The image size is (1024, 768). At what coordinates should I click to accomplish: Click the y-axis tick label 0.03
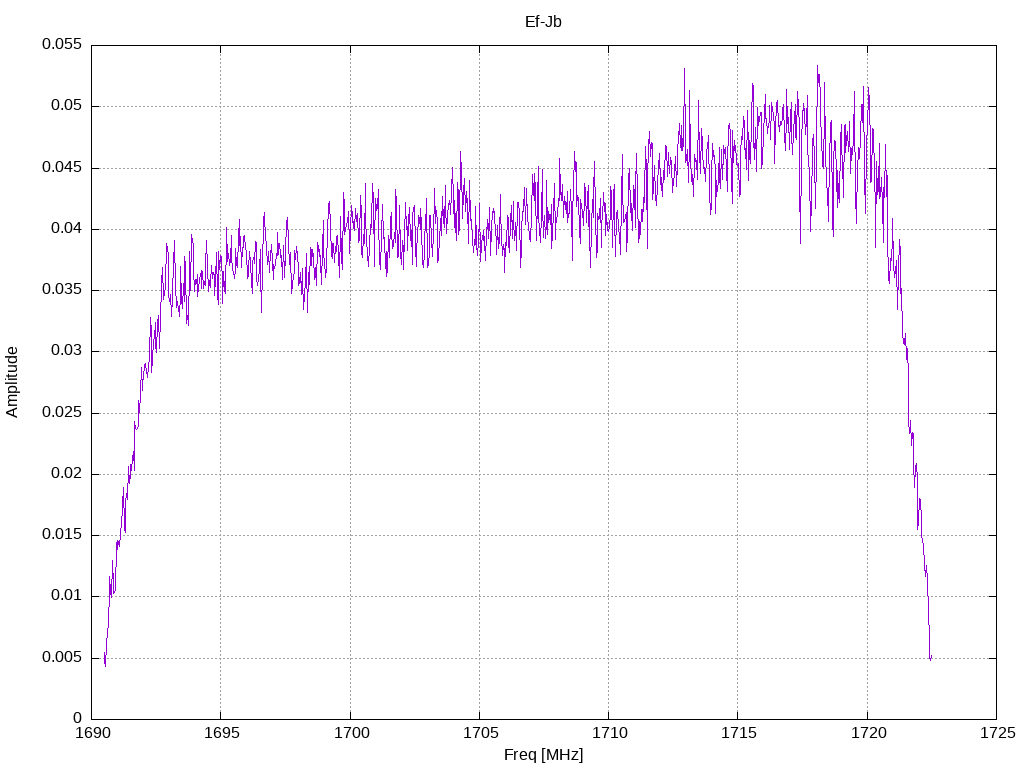(x=67, y=351)
